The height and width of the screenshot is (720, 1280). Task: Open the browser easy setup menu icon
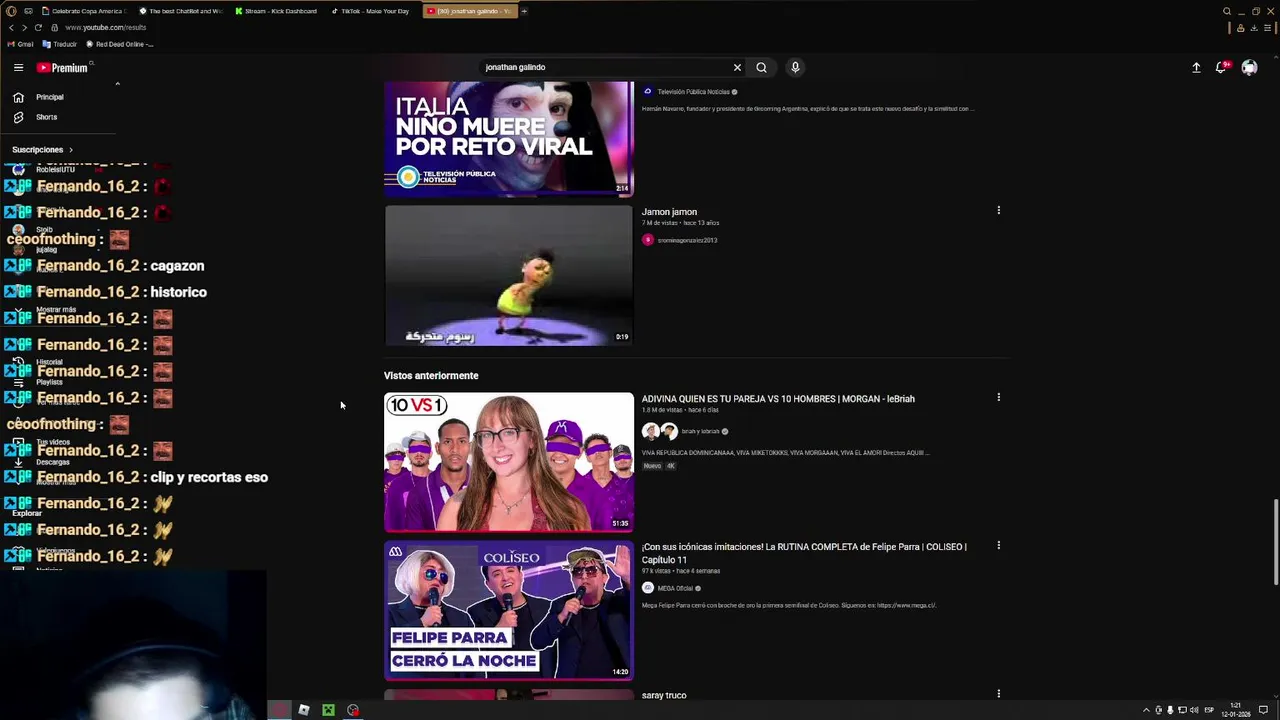(1268, 28)
